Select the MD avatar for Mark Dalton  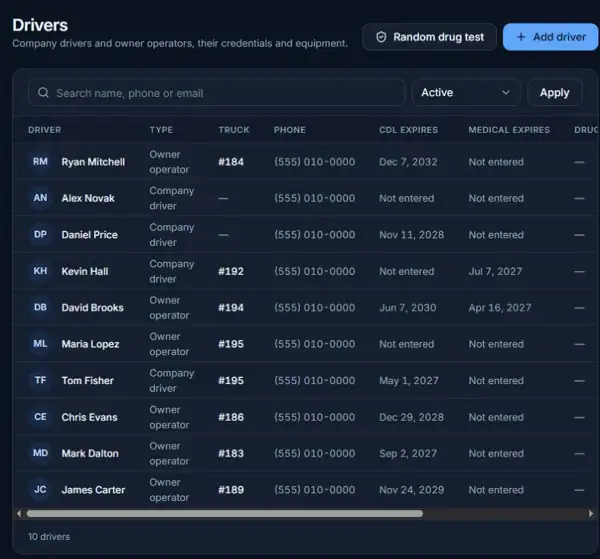[40, 453]
